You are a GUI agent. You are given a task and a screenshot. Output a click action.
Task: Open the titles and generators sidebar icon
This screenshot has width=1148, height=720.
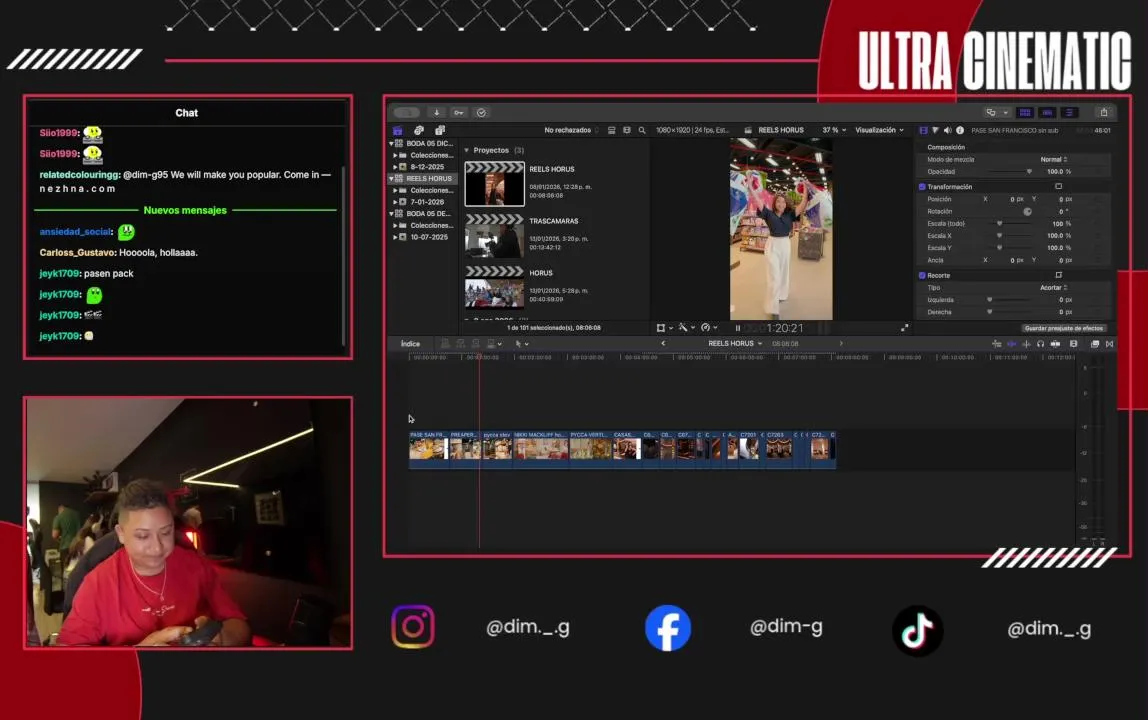click(440, 130)
